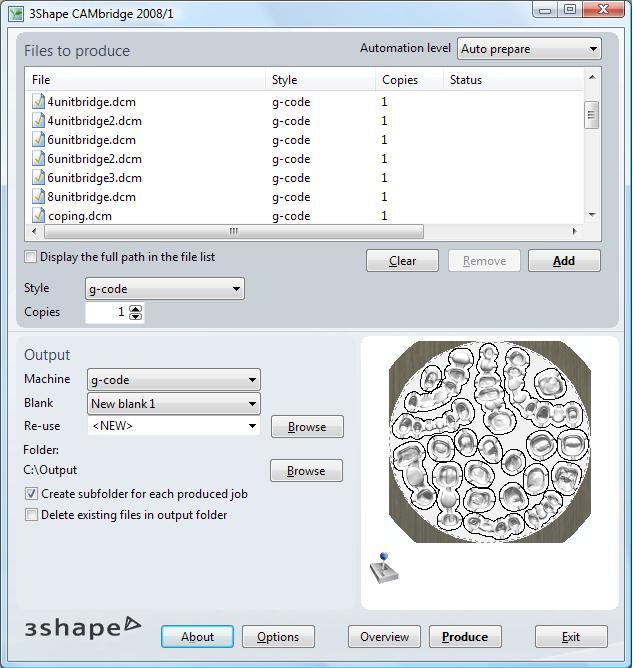The image size is (633, 668).
Task: Open the Automation level dropdown
Action: point(528,49)
